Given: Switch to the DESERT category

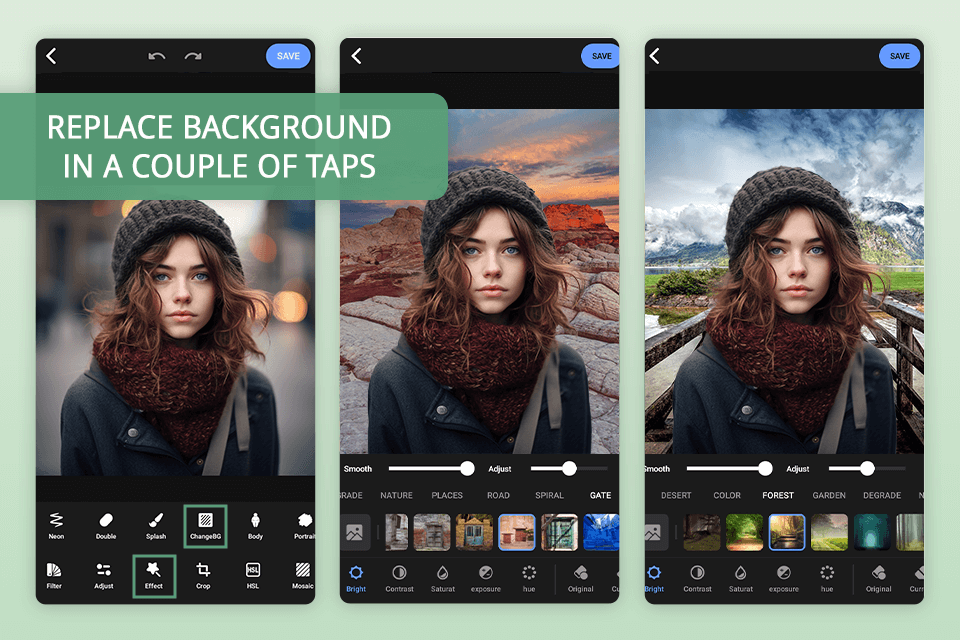Looking at the screenshot, I should click(676, 495).
